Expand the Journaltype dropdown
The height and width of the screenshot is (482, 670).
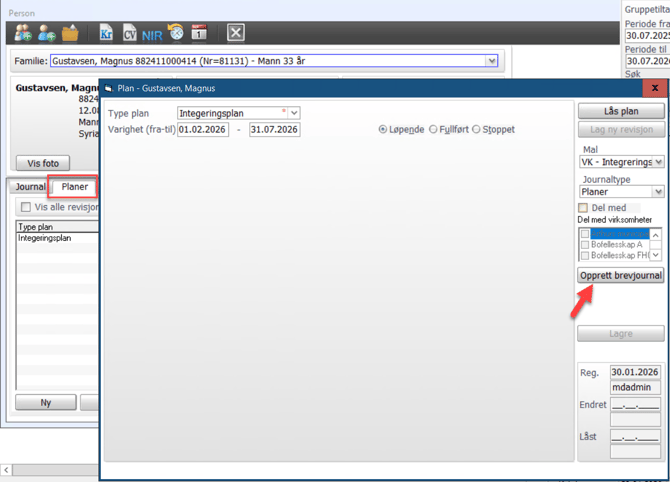click(657, 192)
